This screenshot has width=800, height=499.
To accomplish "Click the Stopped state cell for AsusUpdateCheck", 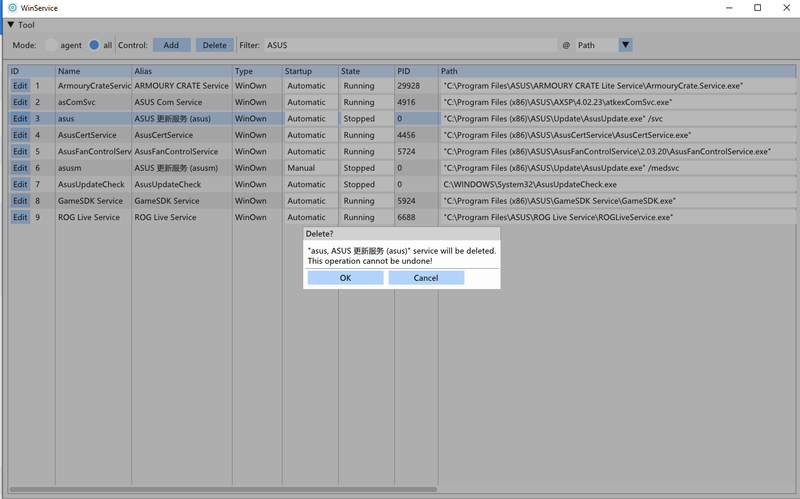I will click(366, 184).
